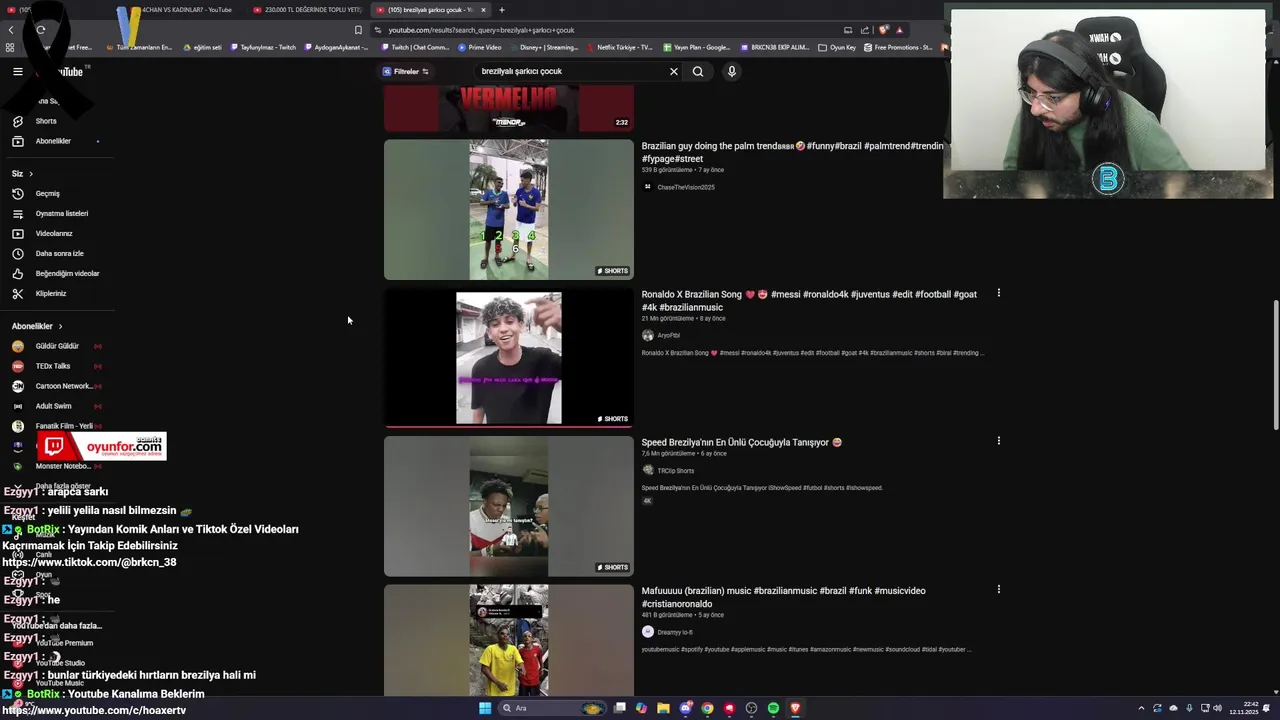Open eğitim seti bookmark
Viewport: 1280px width, 720px height.
[x=202, y=47]
